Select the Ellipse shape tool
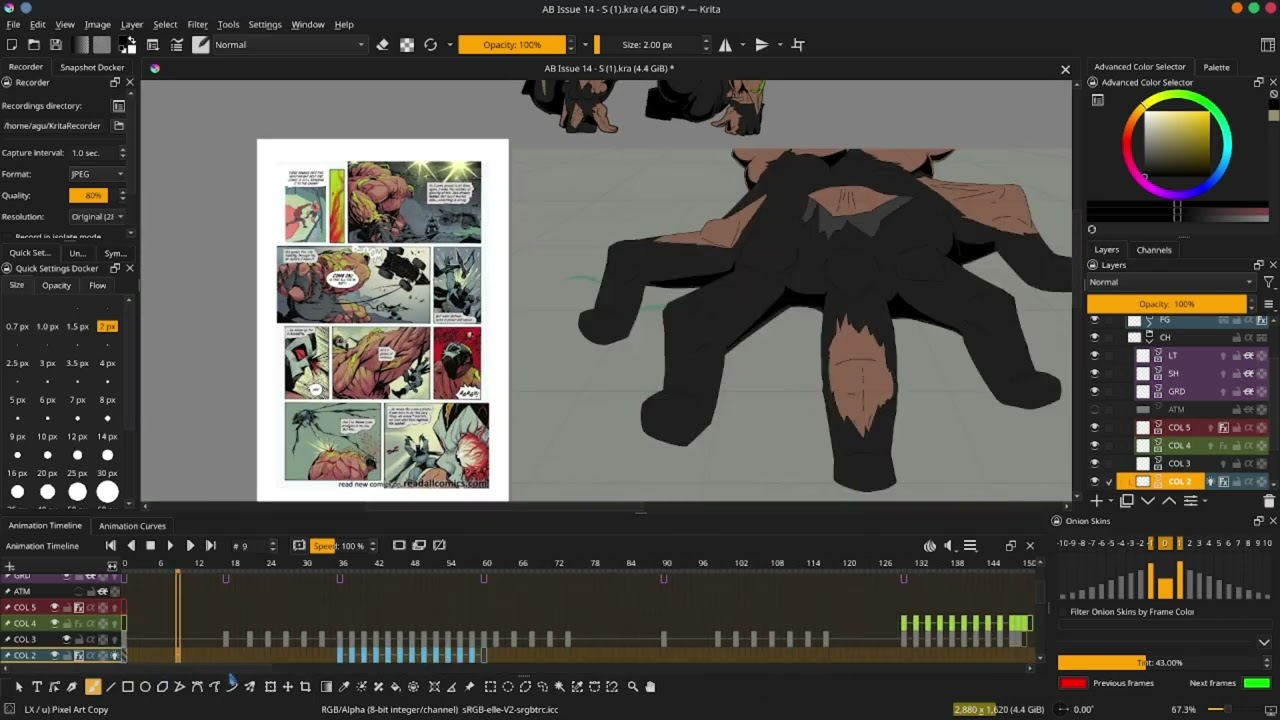The width and height of the screenshot is (1280, 720). [145, 687]
